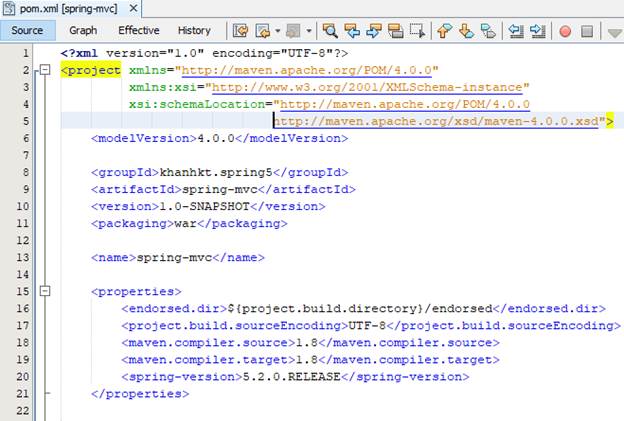
Task: Click line number 22 in gutter
Action: point(23,411)
